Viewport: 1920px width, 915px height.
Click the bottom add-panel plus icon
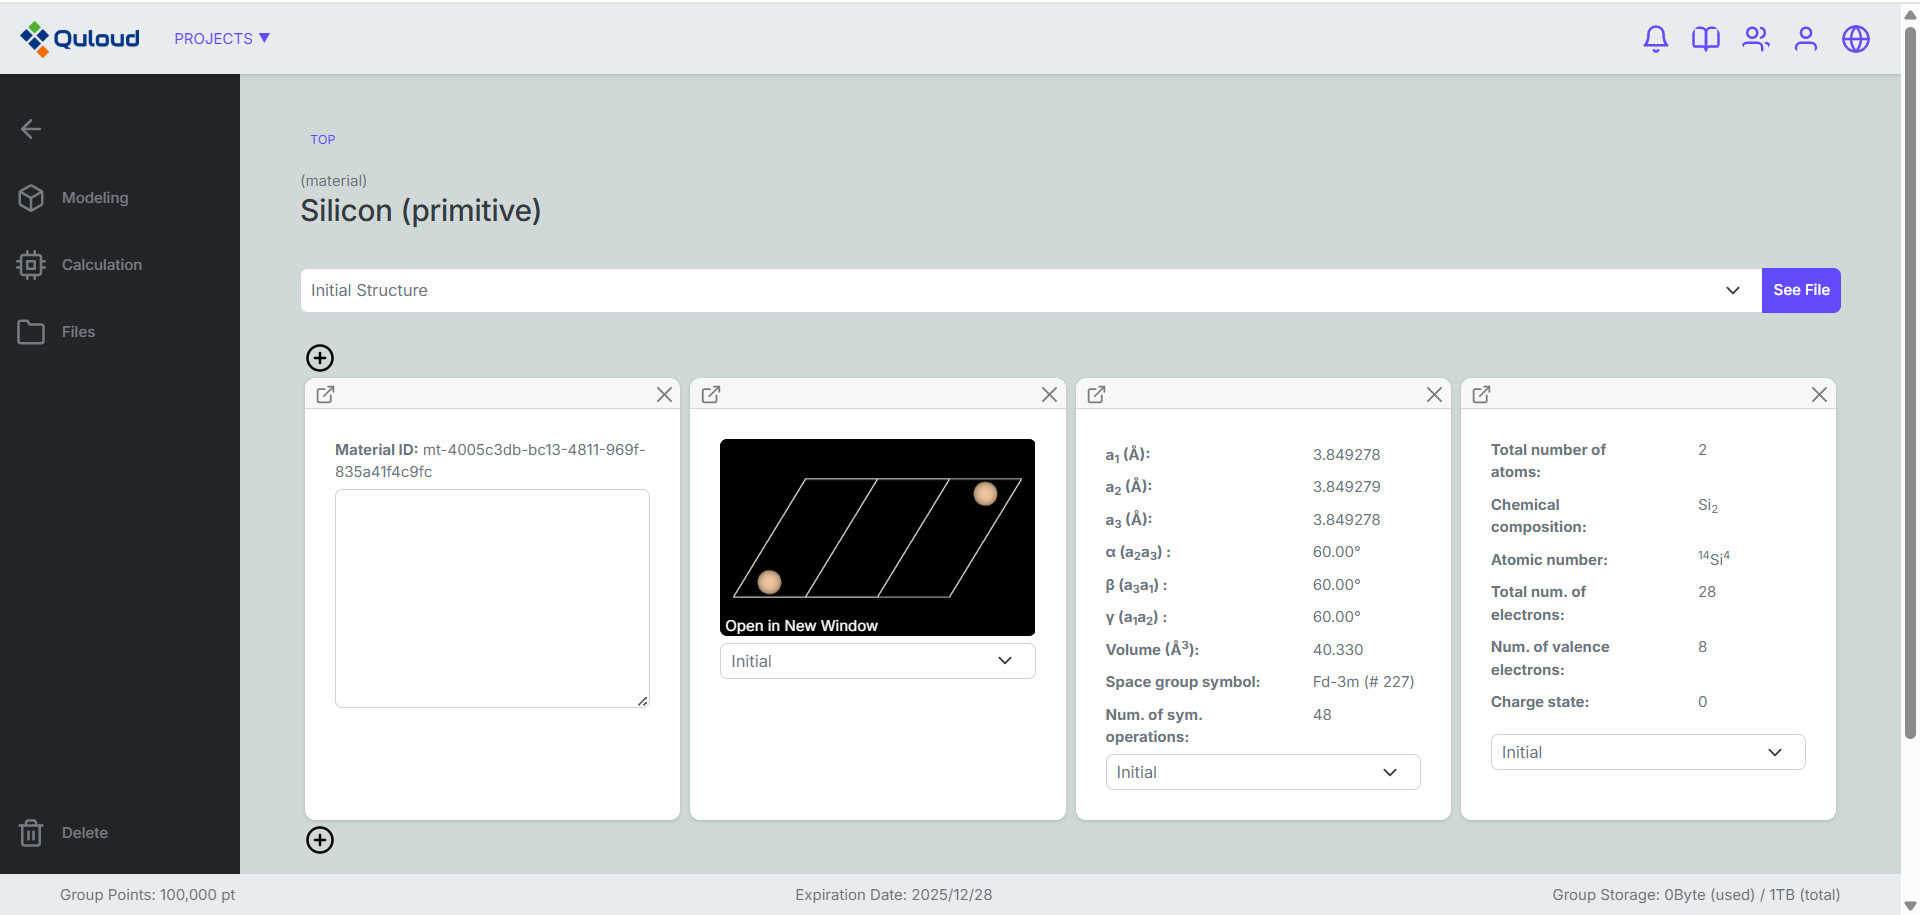click(x=320, y=840)
